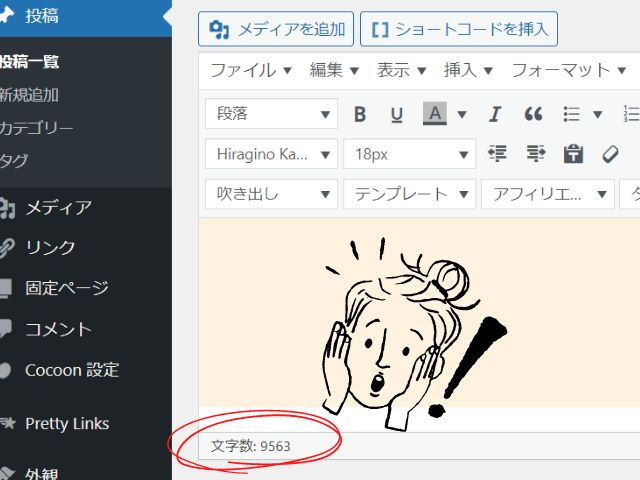Click the bulleted list icon
Screen dimensions: 640x480
(572, 114)
